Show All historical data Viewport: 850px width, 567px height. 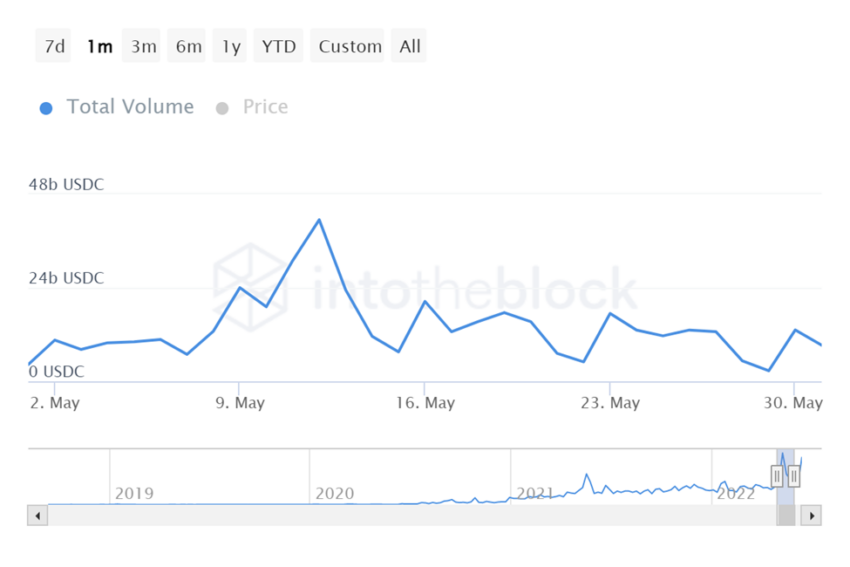click(409, 46)
